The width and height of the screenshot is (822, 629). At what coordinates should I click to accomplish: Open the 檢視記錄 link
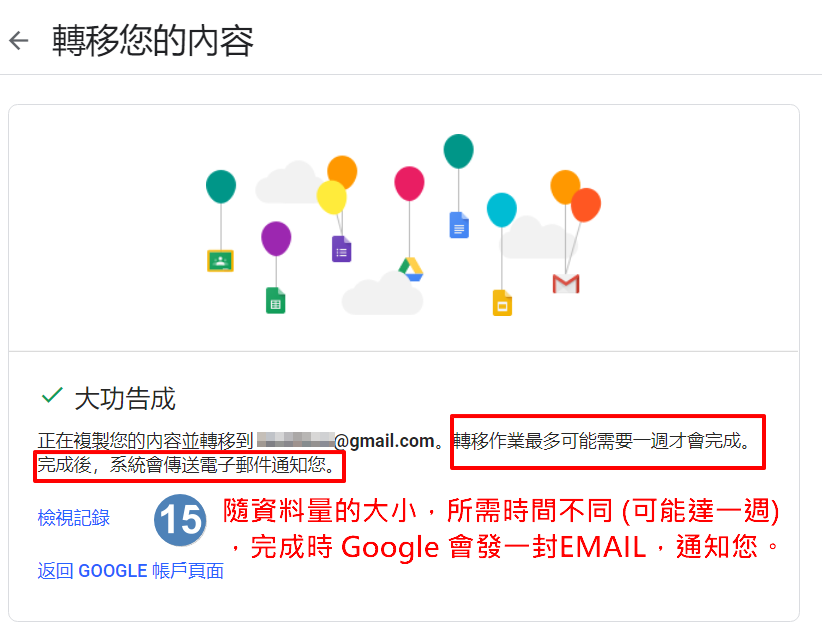(73, 518)
